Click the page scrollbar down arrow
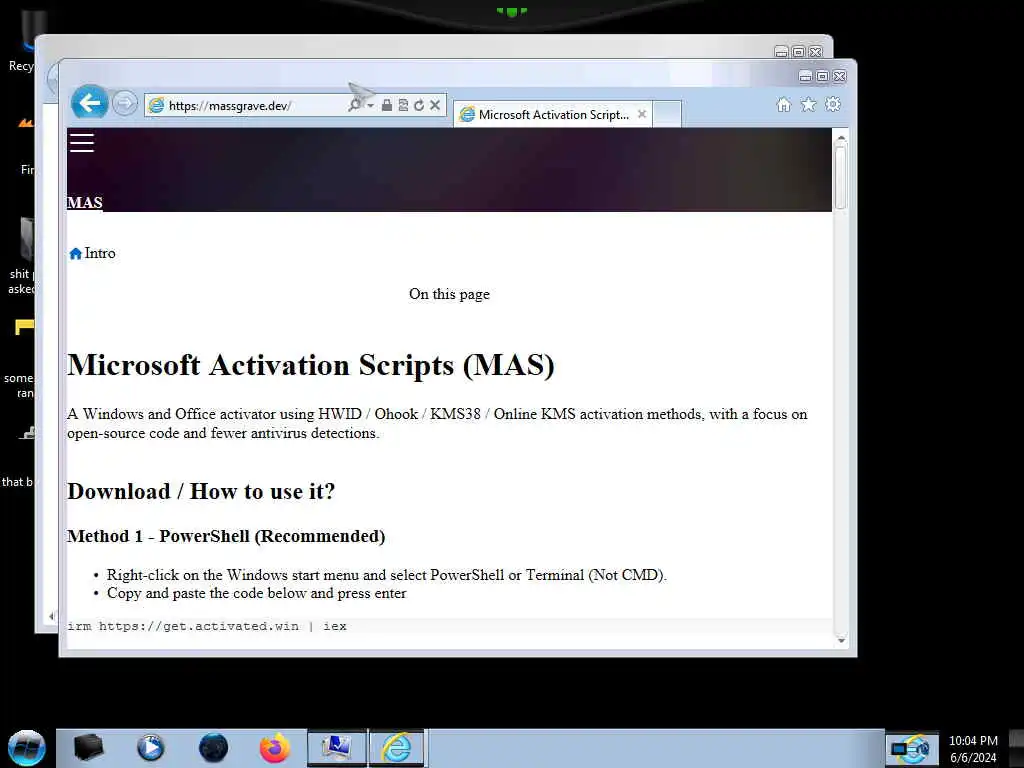Screen dimensions: 1024x768 point(841,641)
